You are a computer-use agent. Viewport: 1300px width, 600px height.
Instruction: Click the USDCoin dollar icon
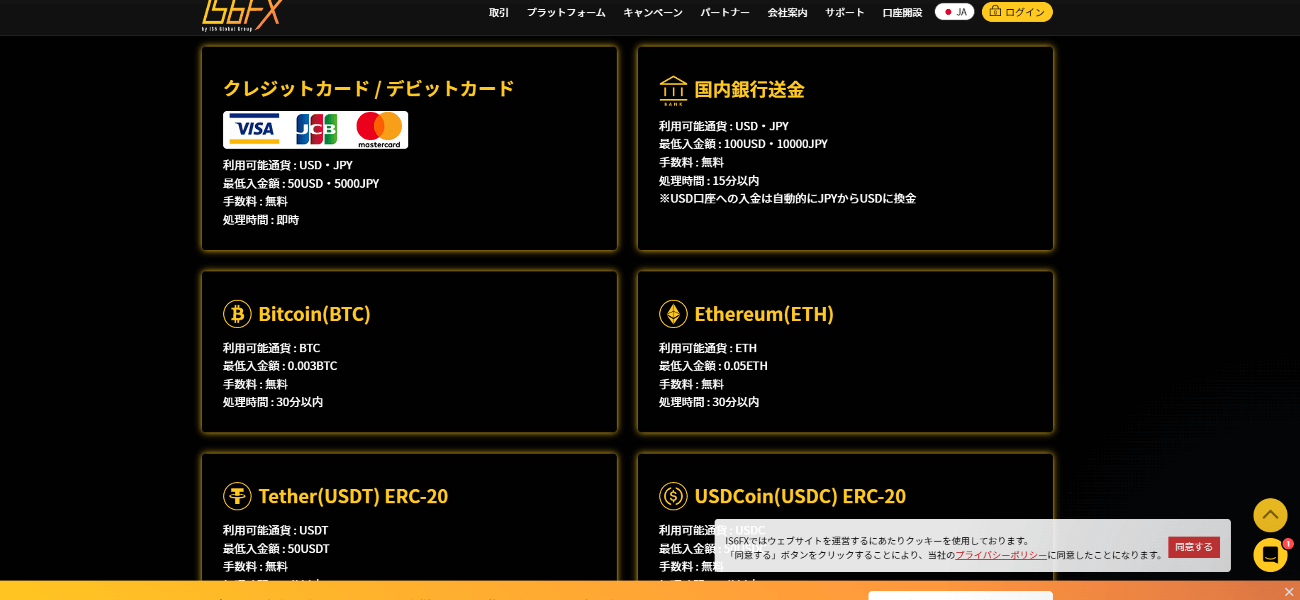[x=673, y=496]
